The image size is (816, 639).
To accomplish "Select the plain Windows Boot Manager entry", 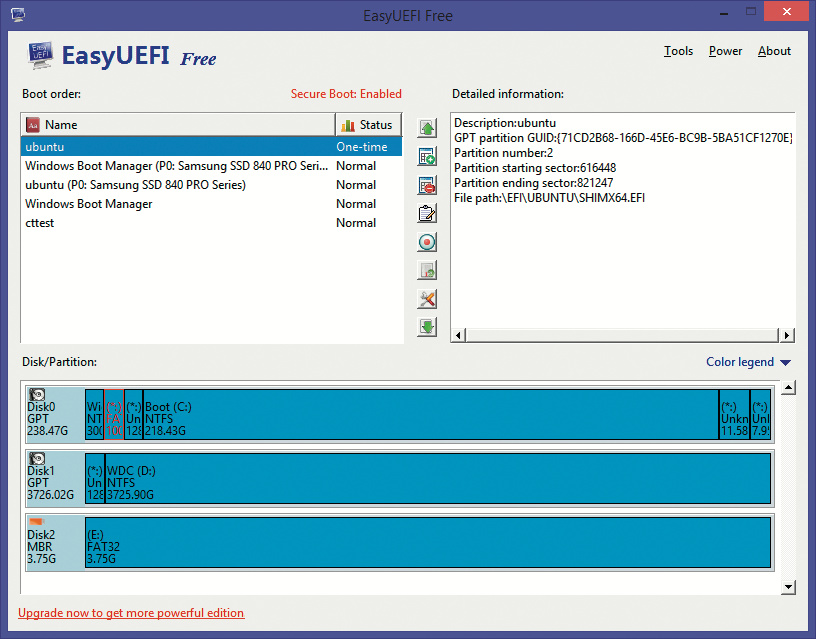I will [212, 204].
